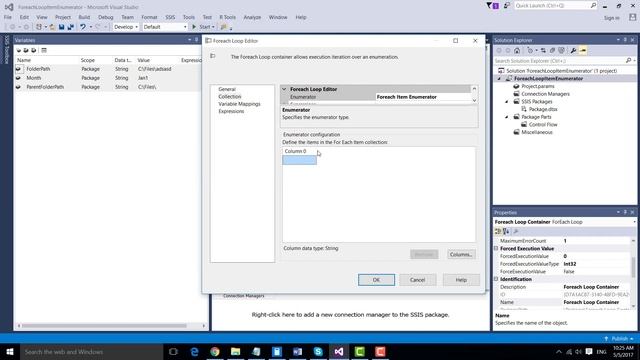Collapse Forced Execution Value category
The width and height of the screenshot is (640, 360).
point(496,249)
